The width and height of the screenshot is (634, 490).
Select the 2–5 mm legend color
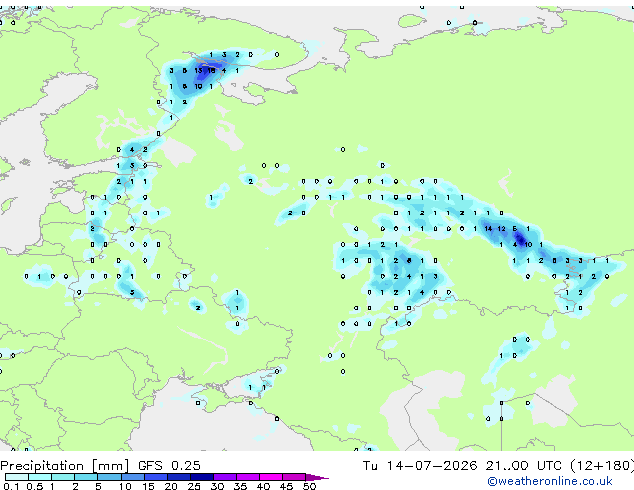tap(86, 477)
